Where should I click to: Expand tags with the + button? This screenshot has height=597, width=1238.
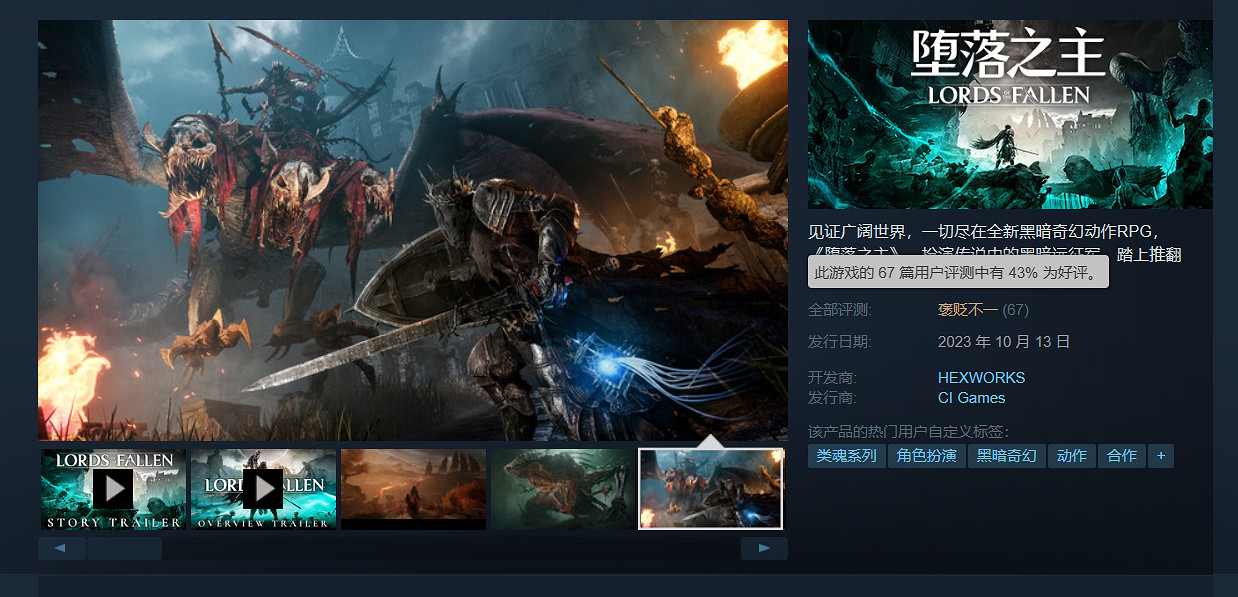coord(1161,456)
